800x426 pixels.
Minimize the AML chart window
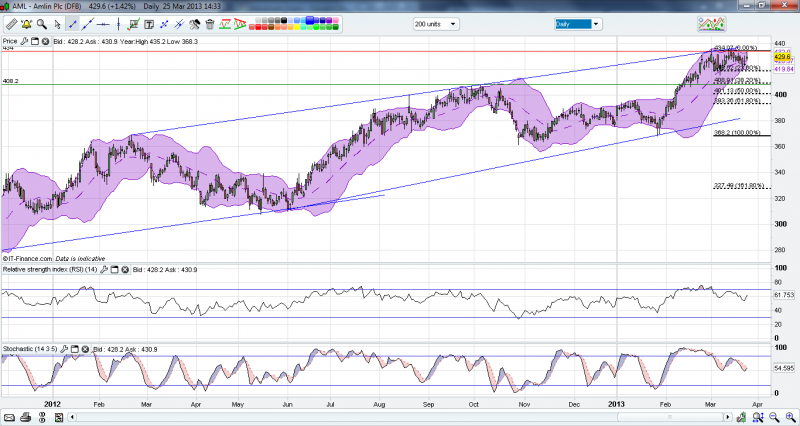746,6
